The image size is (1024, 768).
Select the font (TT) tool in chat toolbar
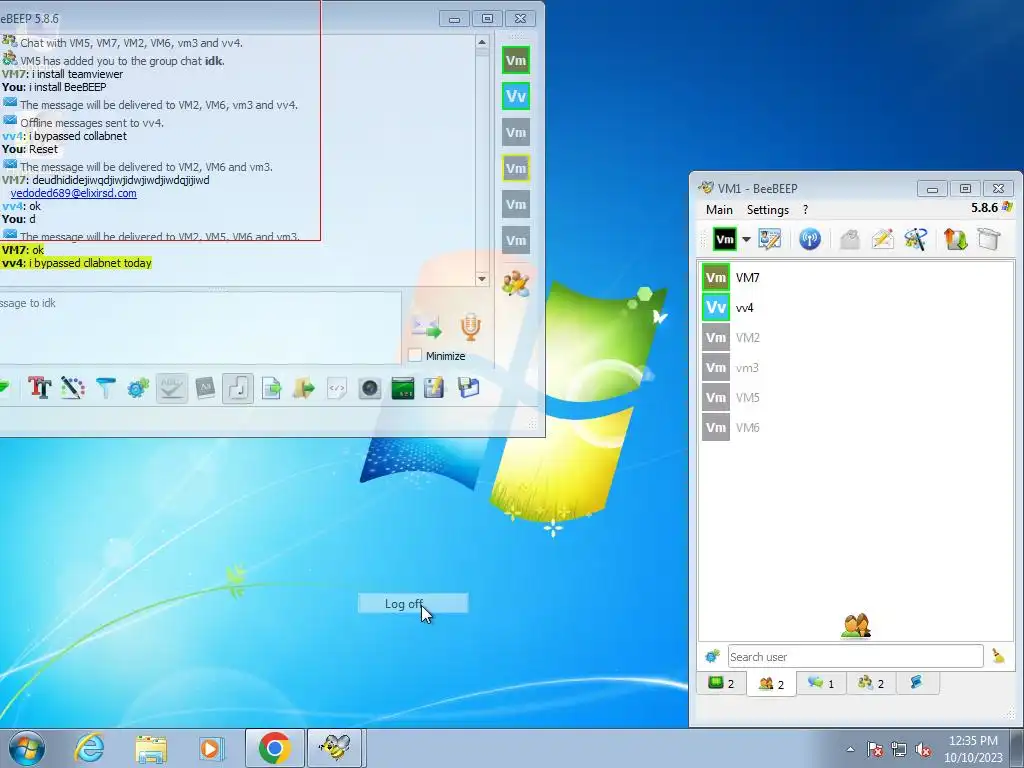click(40, 388)
